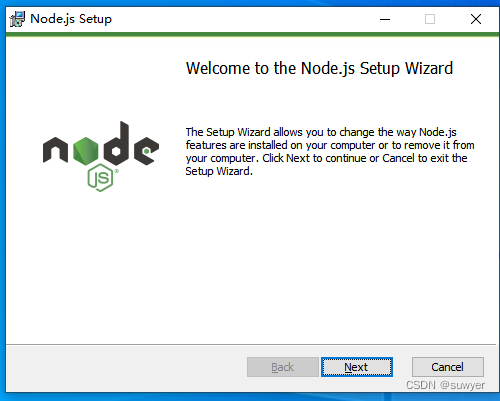
Task: Click the green stripe under title bar
Action: pyautogui.click(x=252, y=34)
